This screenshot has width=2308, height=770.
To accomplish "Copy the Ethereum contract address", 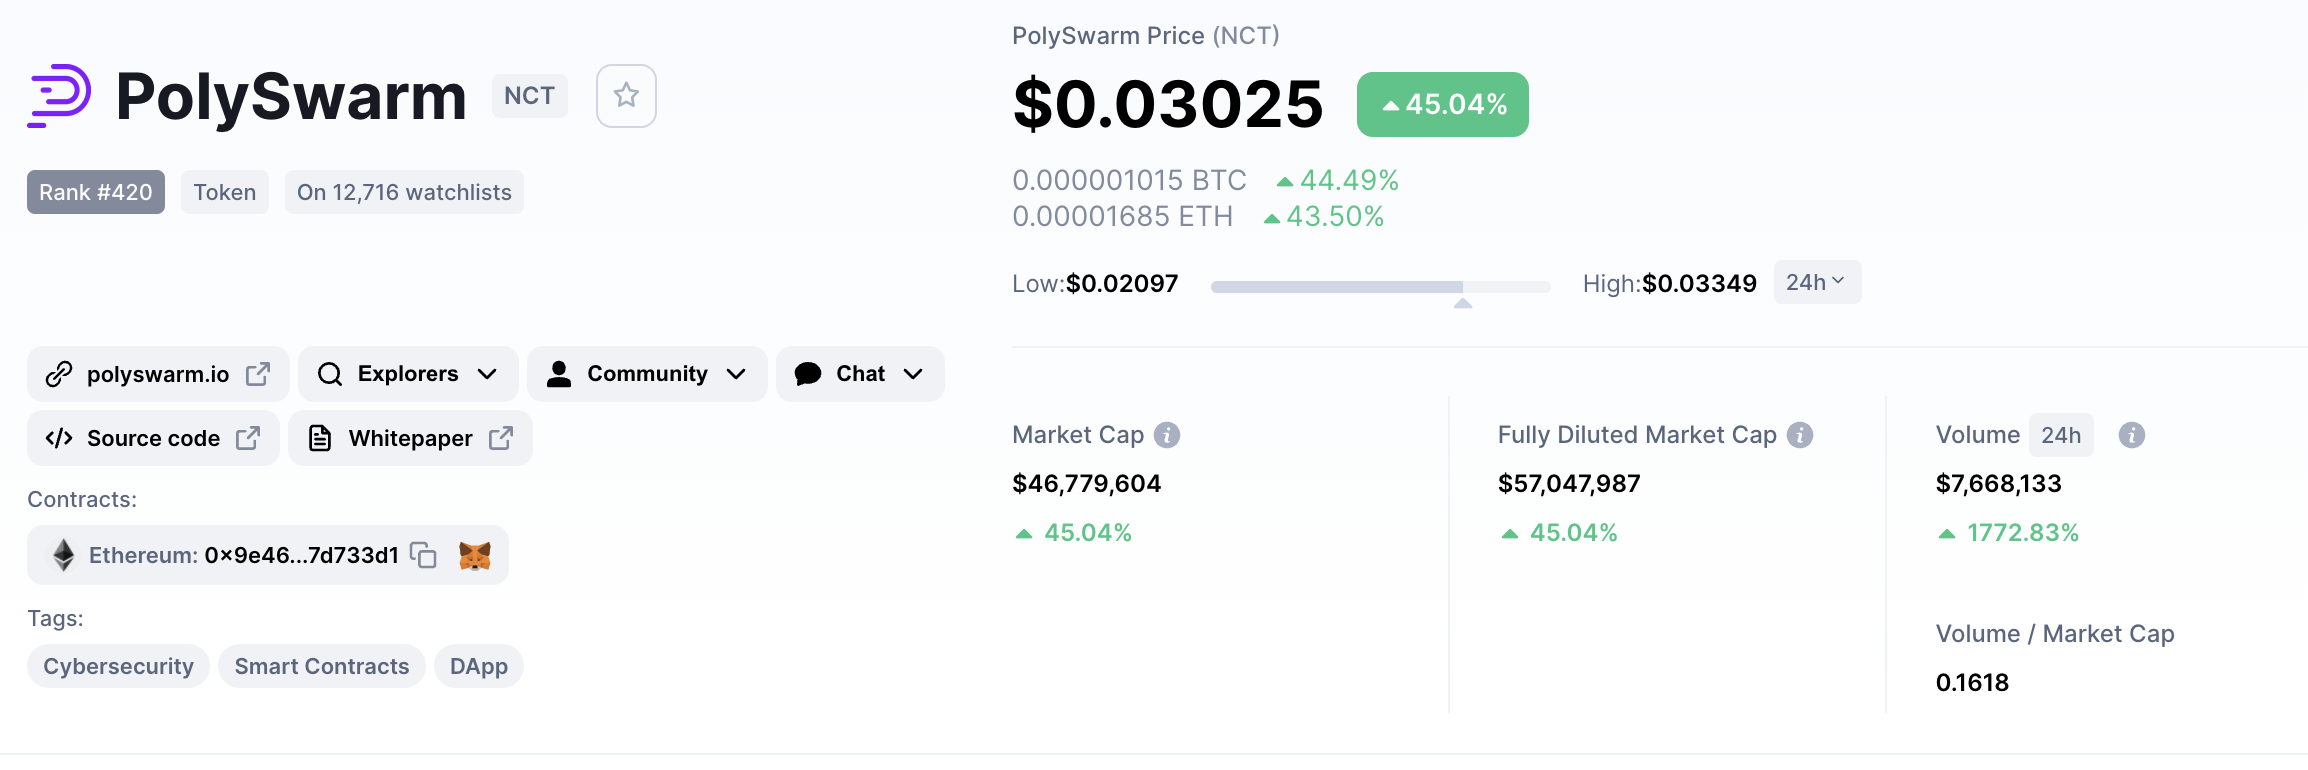I will (x=424, y=555).
